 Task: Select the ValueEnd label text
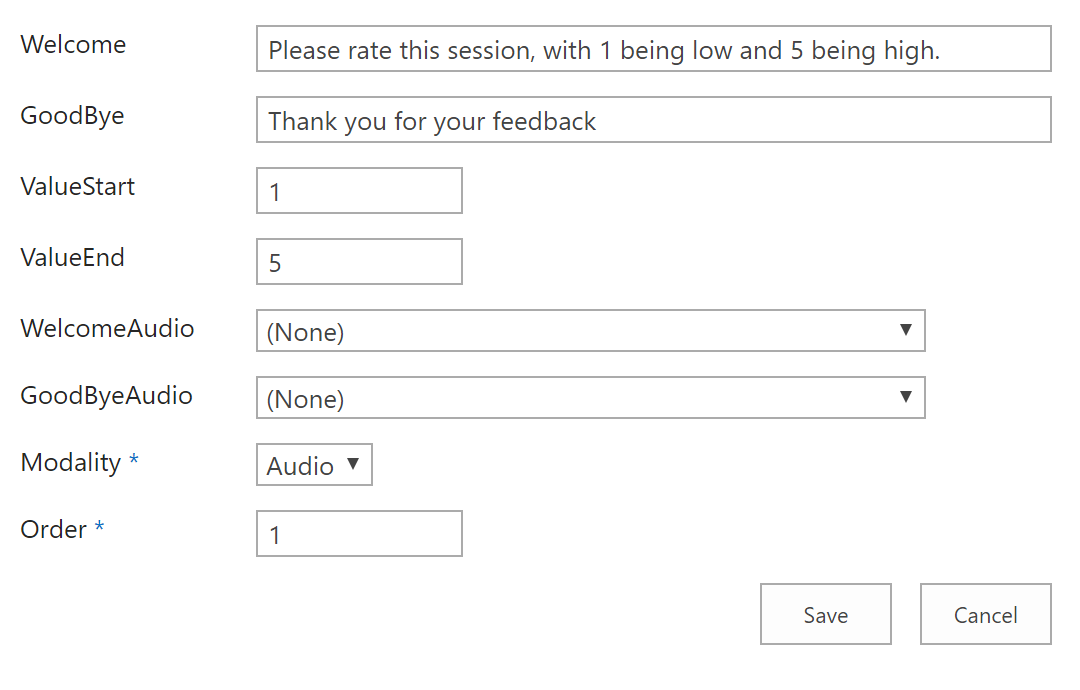point(72,258)
